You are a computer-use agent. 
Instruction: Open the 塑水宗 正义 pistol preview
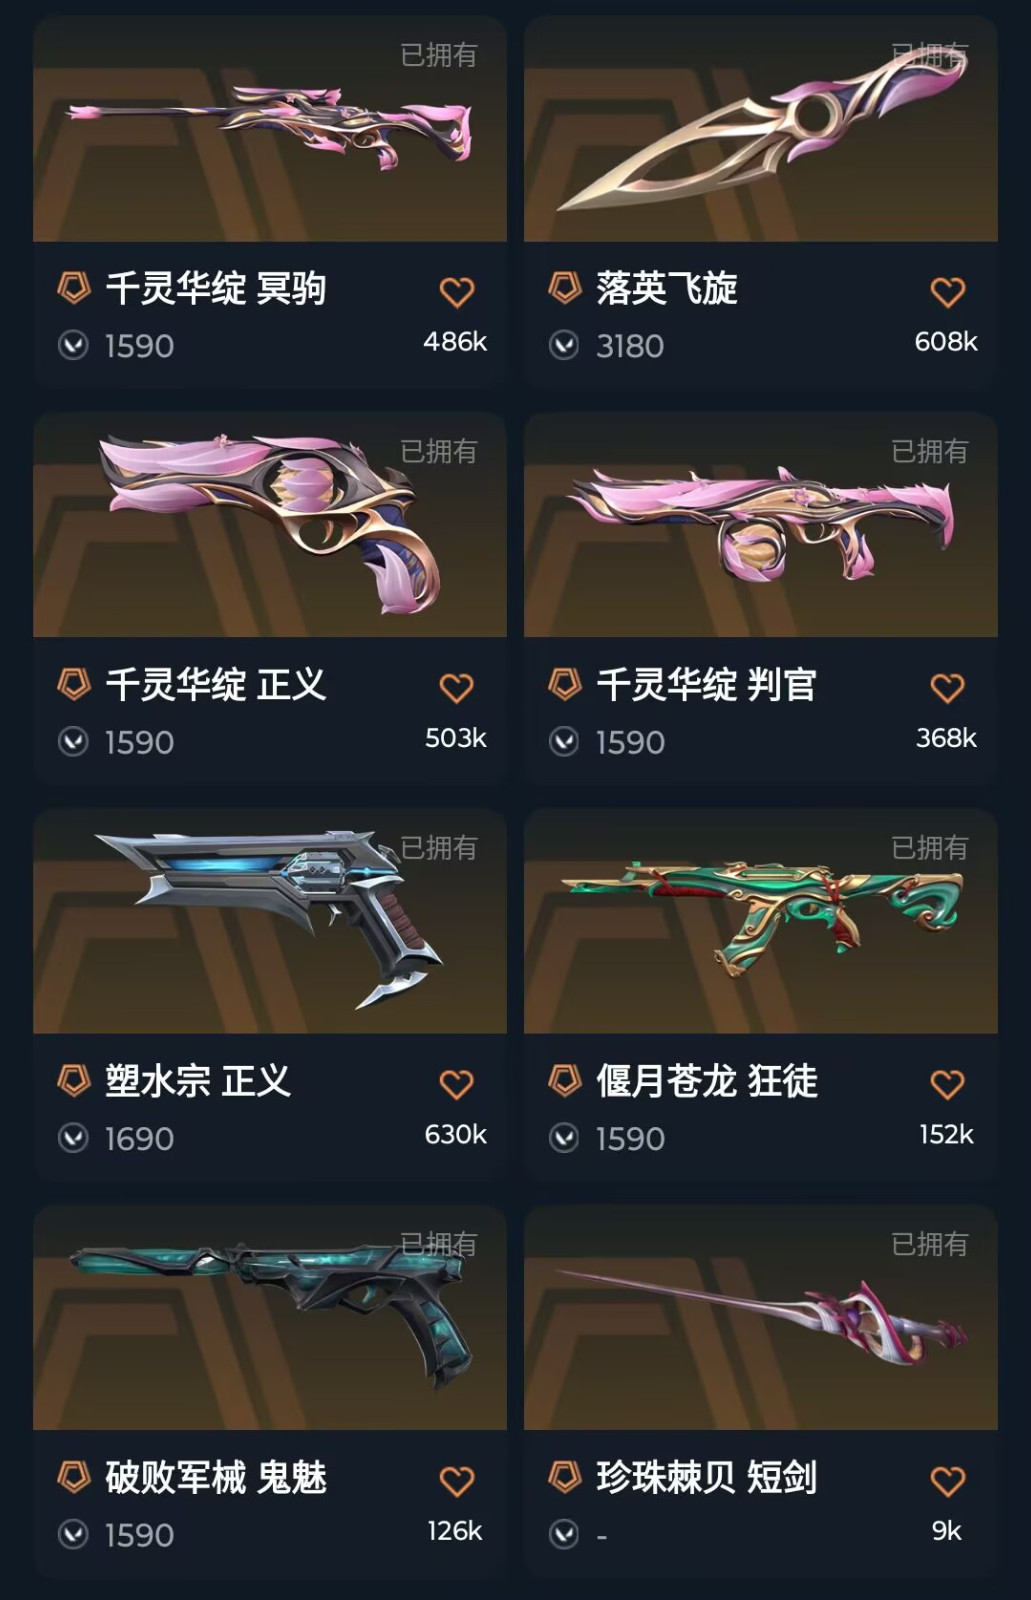click(270, 921)
